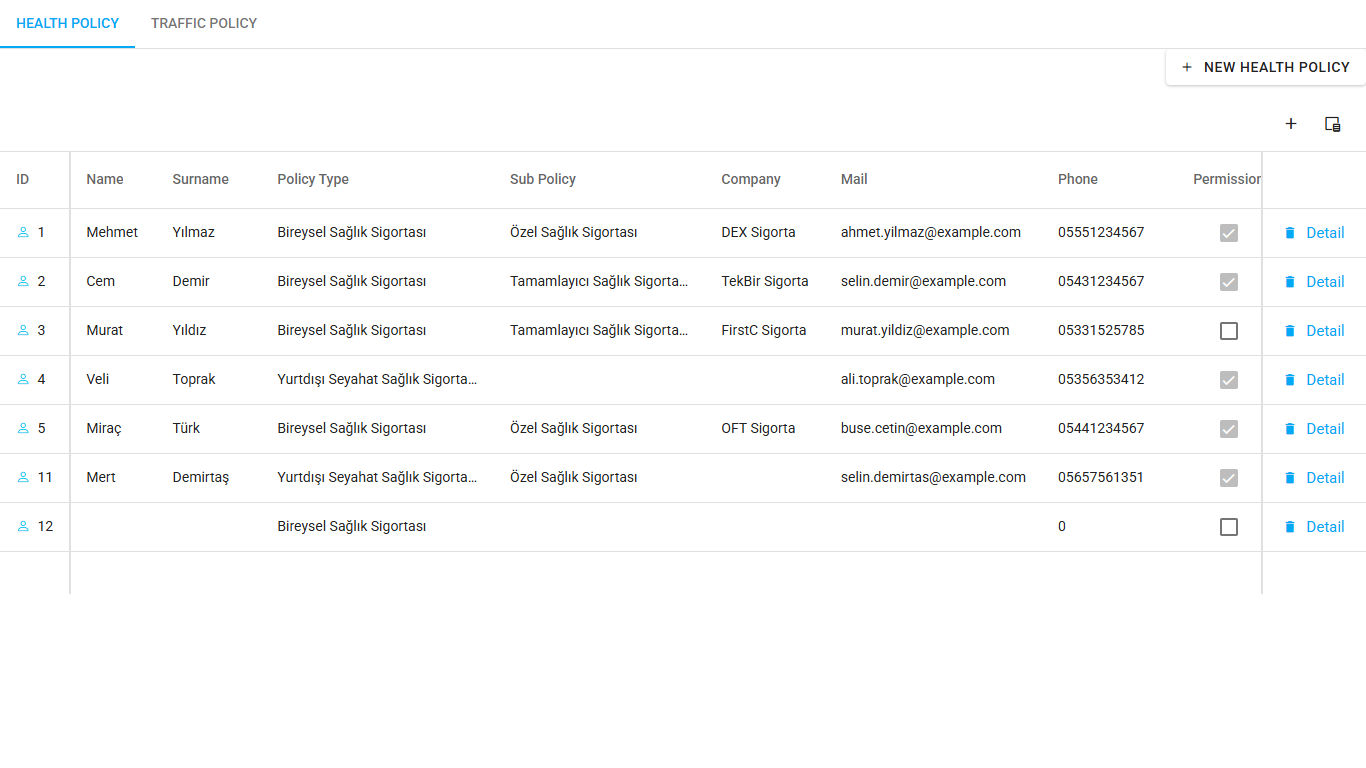
Task: Click trash icon for Murat Yıldız
Action: pos(1289,331)
